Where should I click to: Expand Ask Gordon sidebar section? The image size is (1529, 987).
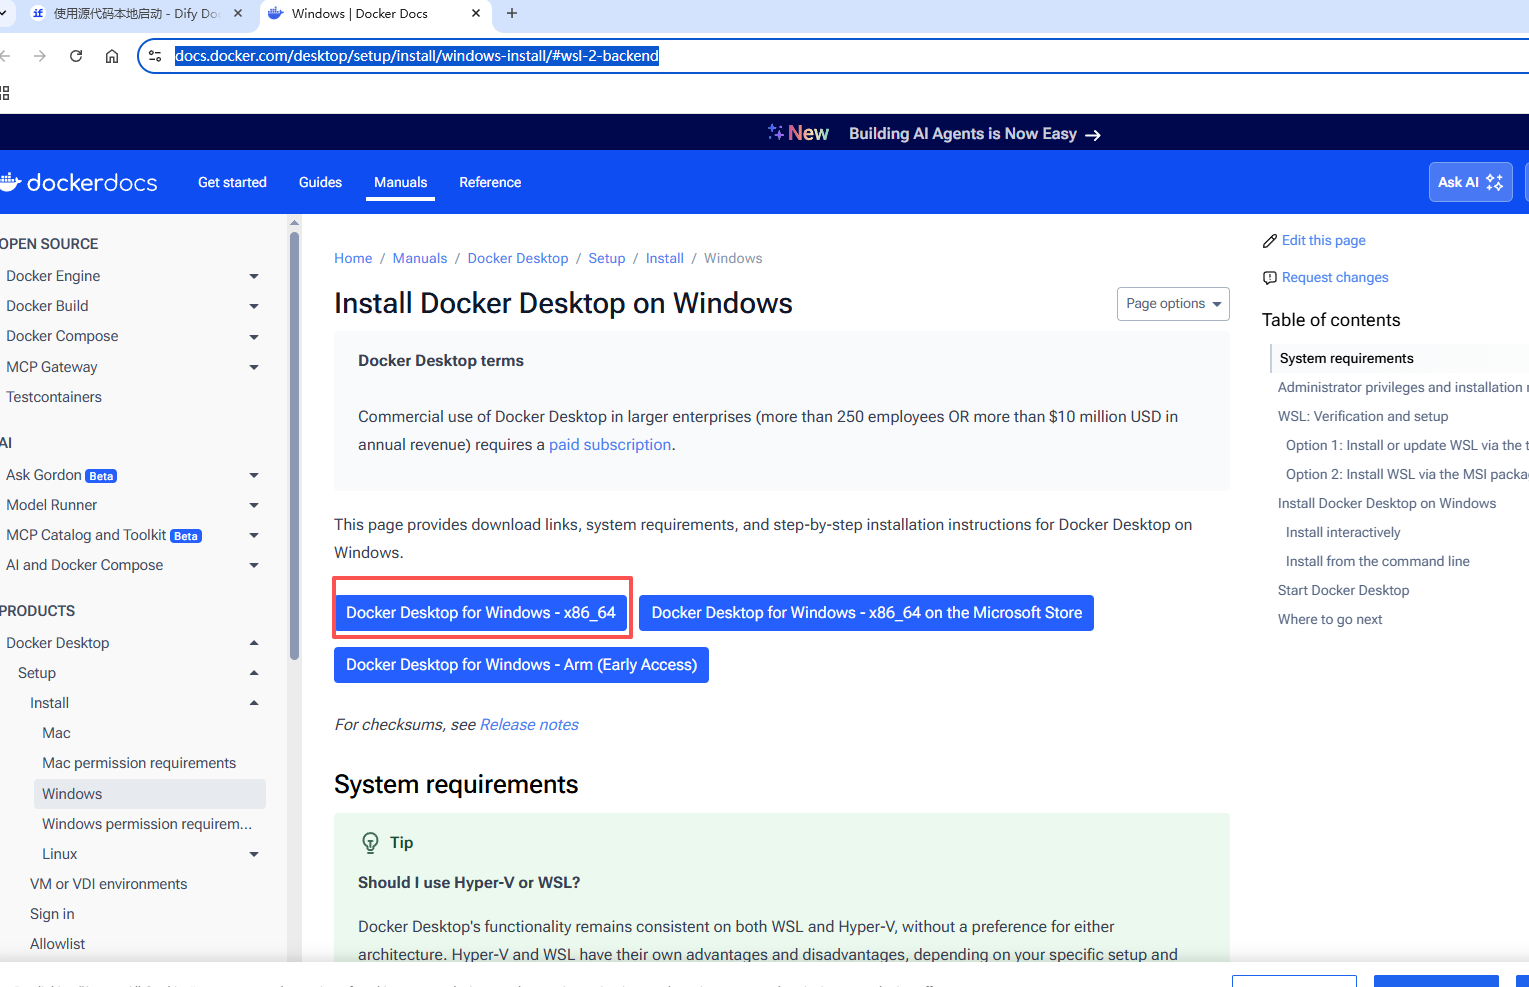coord(254,475)
